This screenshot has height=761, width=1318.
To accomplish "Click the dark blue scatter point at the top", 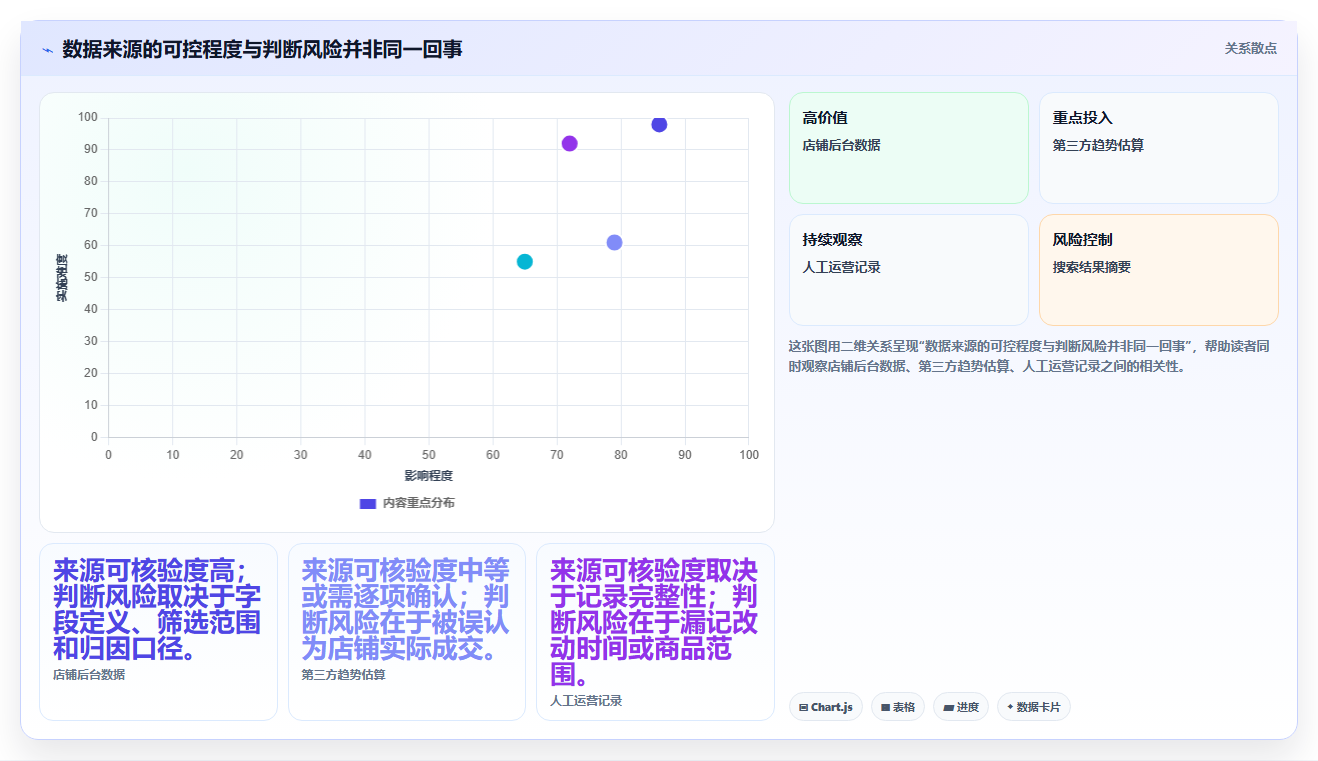I will point(659,124).
